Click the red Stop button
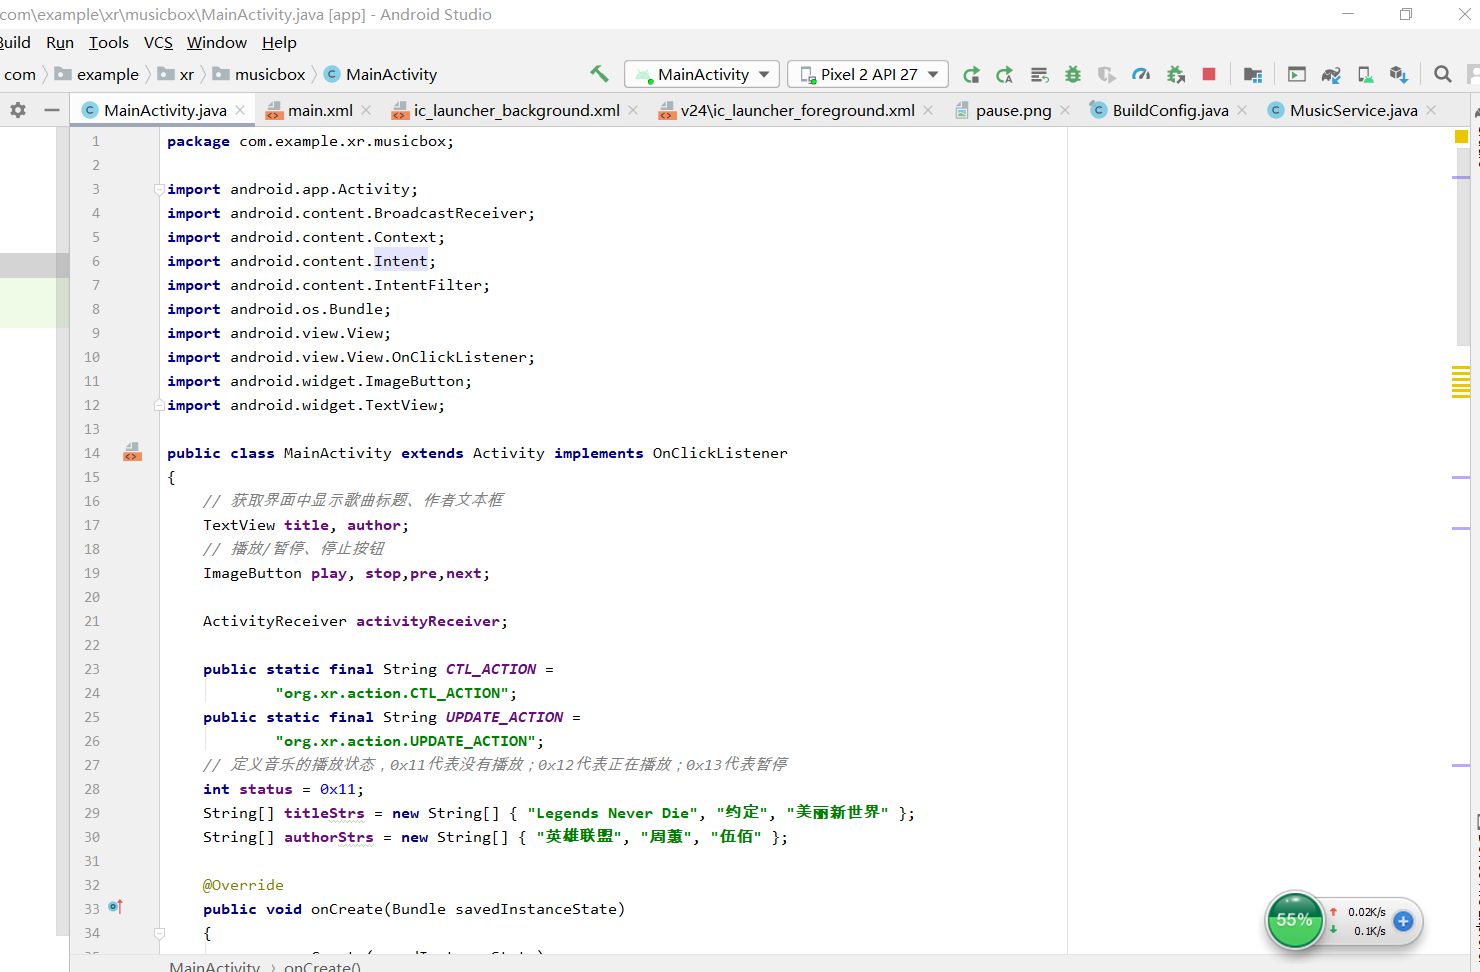This screenshot has height=972, width=1480. coord(1209,75)
